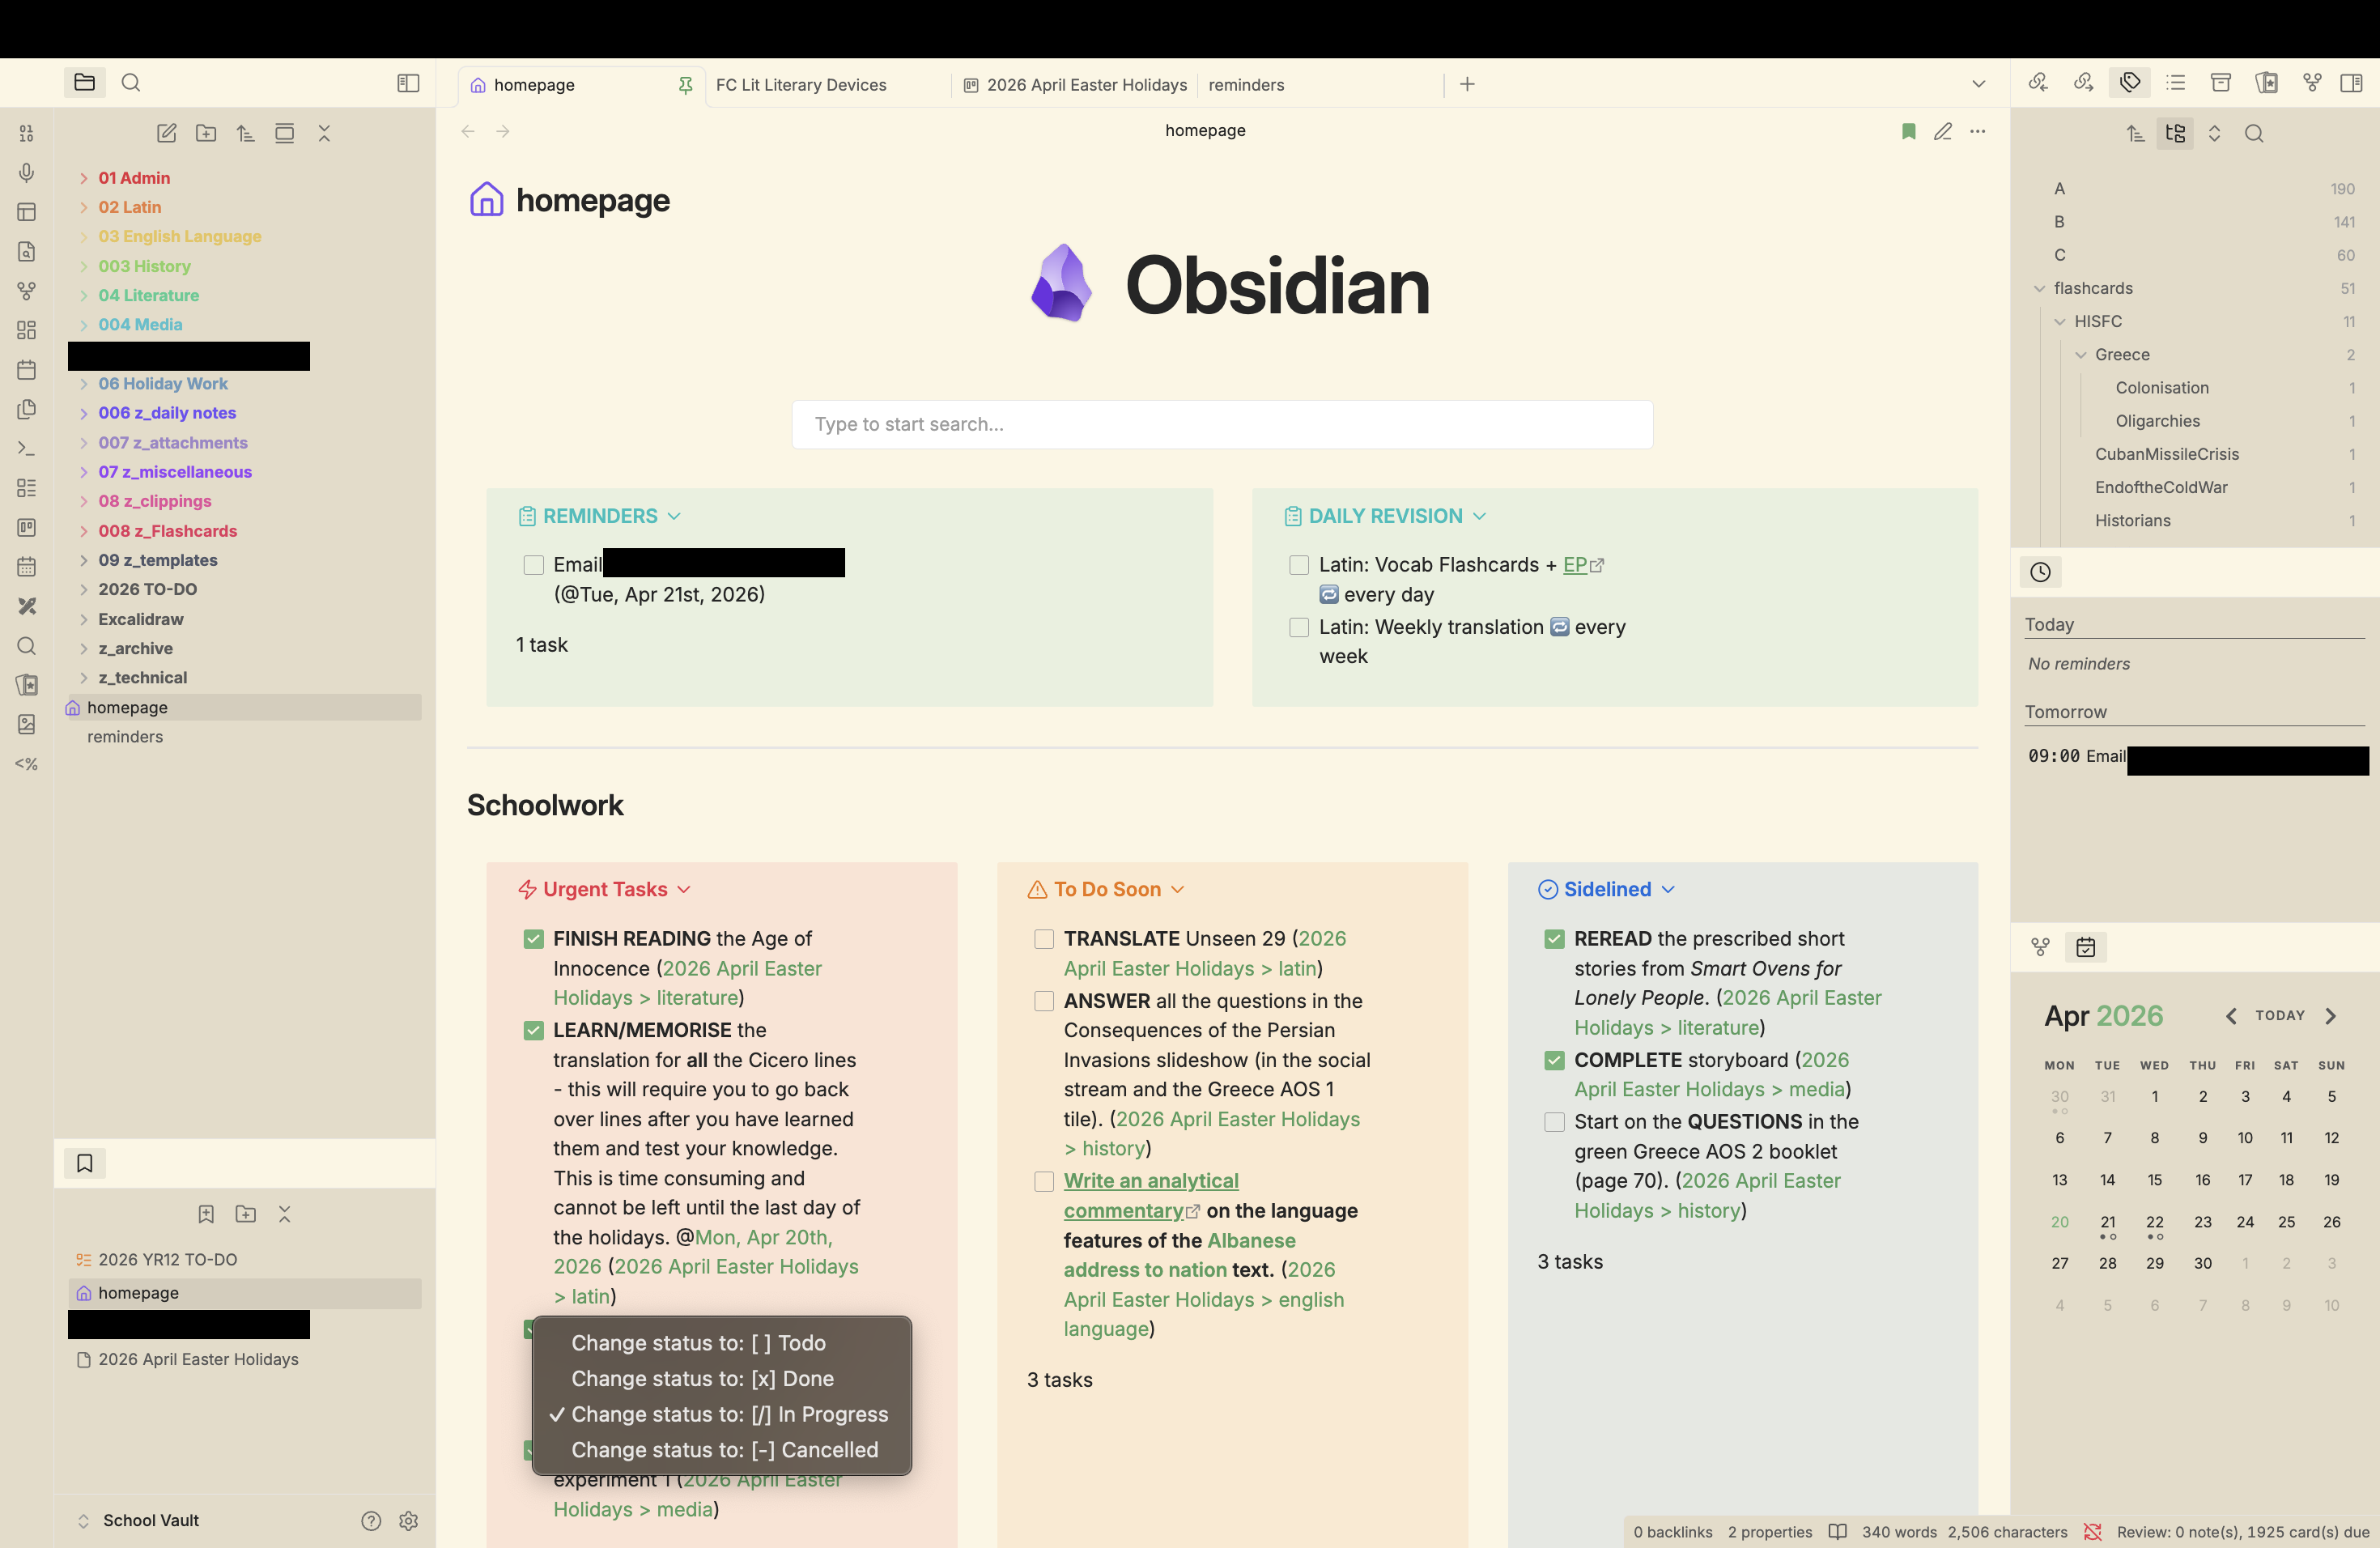
Task: Collapse the Sidelined callout chevron
Action: [x=1668, y=890]
